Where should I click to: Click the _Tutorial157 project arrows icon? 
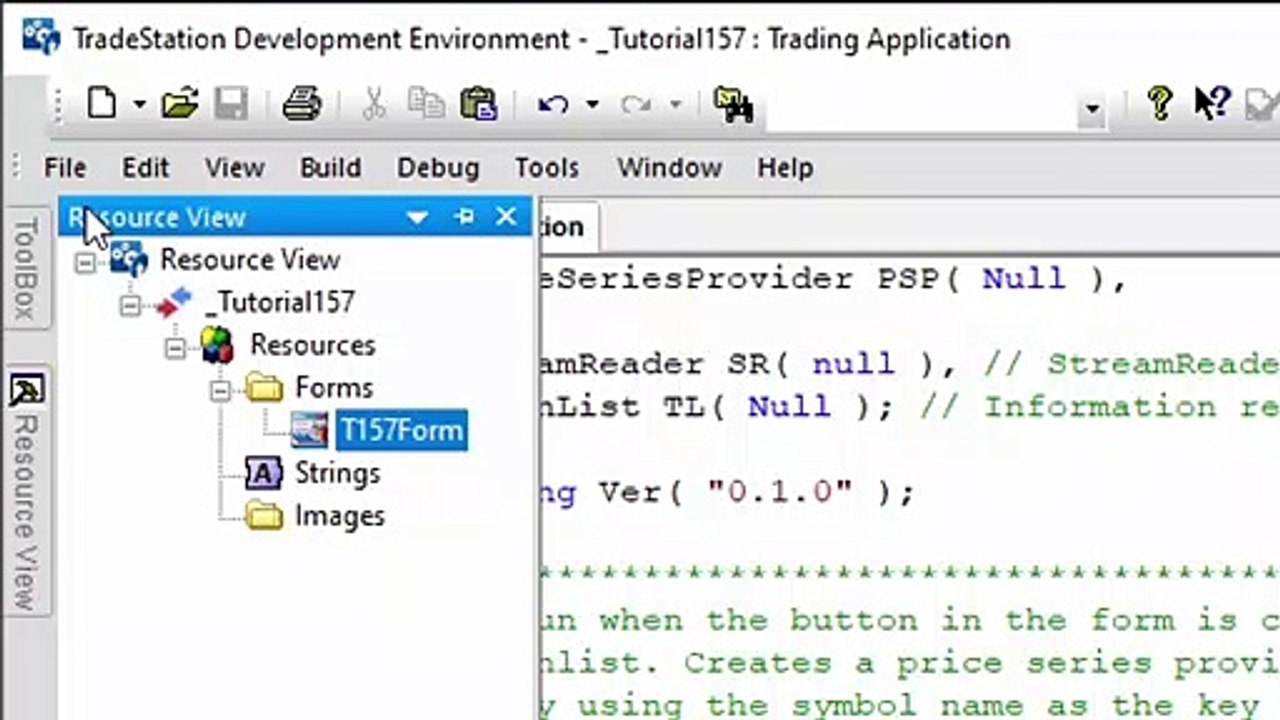pyautogui.click(x=174, y=303)
